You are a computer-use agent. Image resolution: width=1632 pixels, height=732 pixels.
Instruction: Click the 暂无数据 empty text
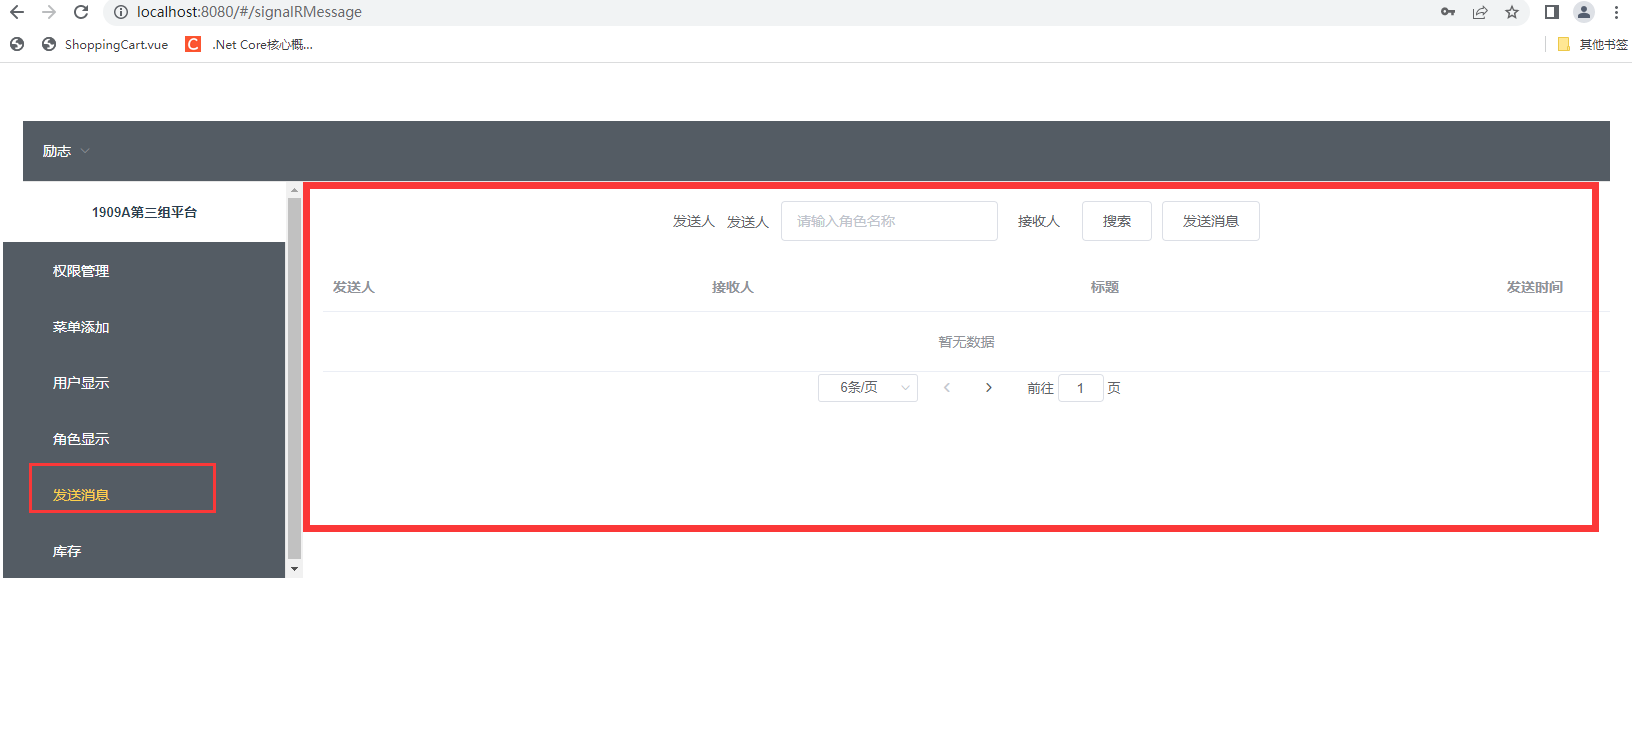[x=966, y=342]
